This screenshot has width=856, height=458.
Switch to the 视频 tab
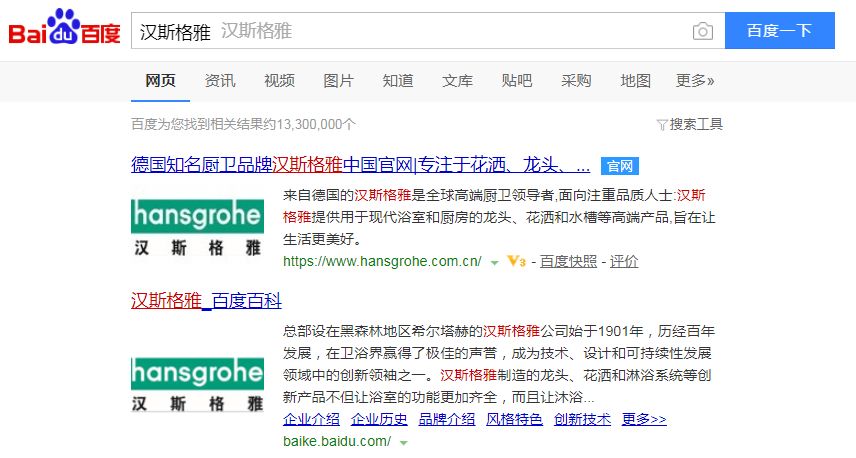pyautogui.click(x=279, y=81)
